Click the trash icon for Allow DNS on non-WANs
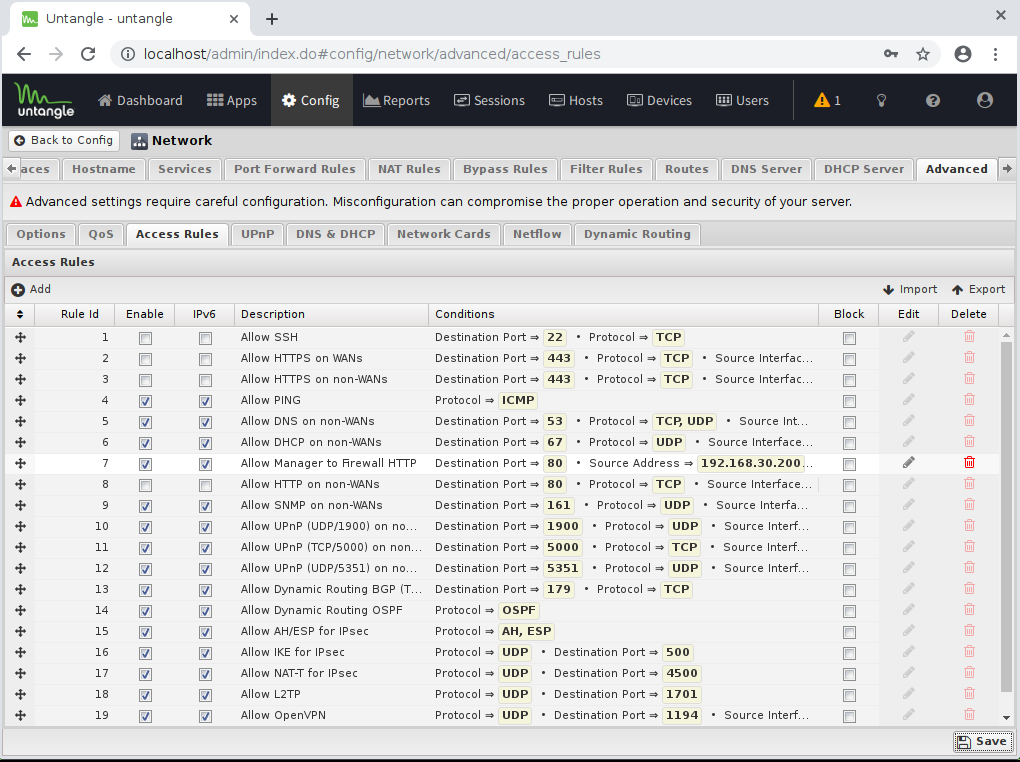This screenshot has width=1020, height=762. 969,420
